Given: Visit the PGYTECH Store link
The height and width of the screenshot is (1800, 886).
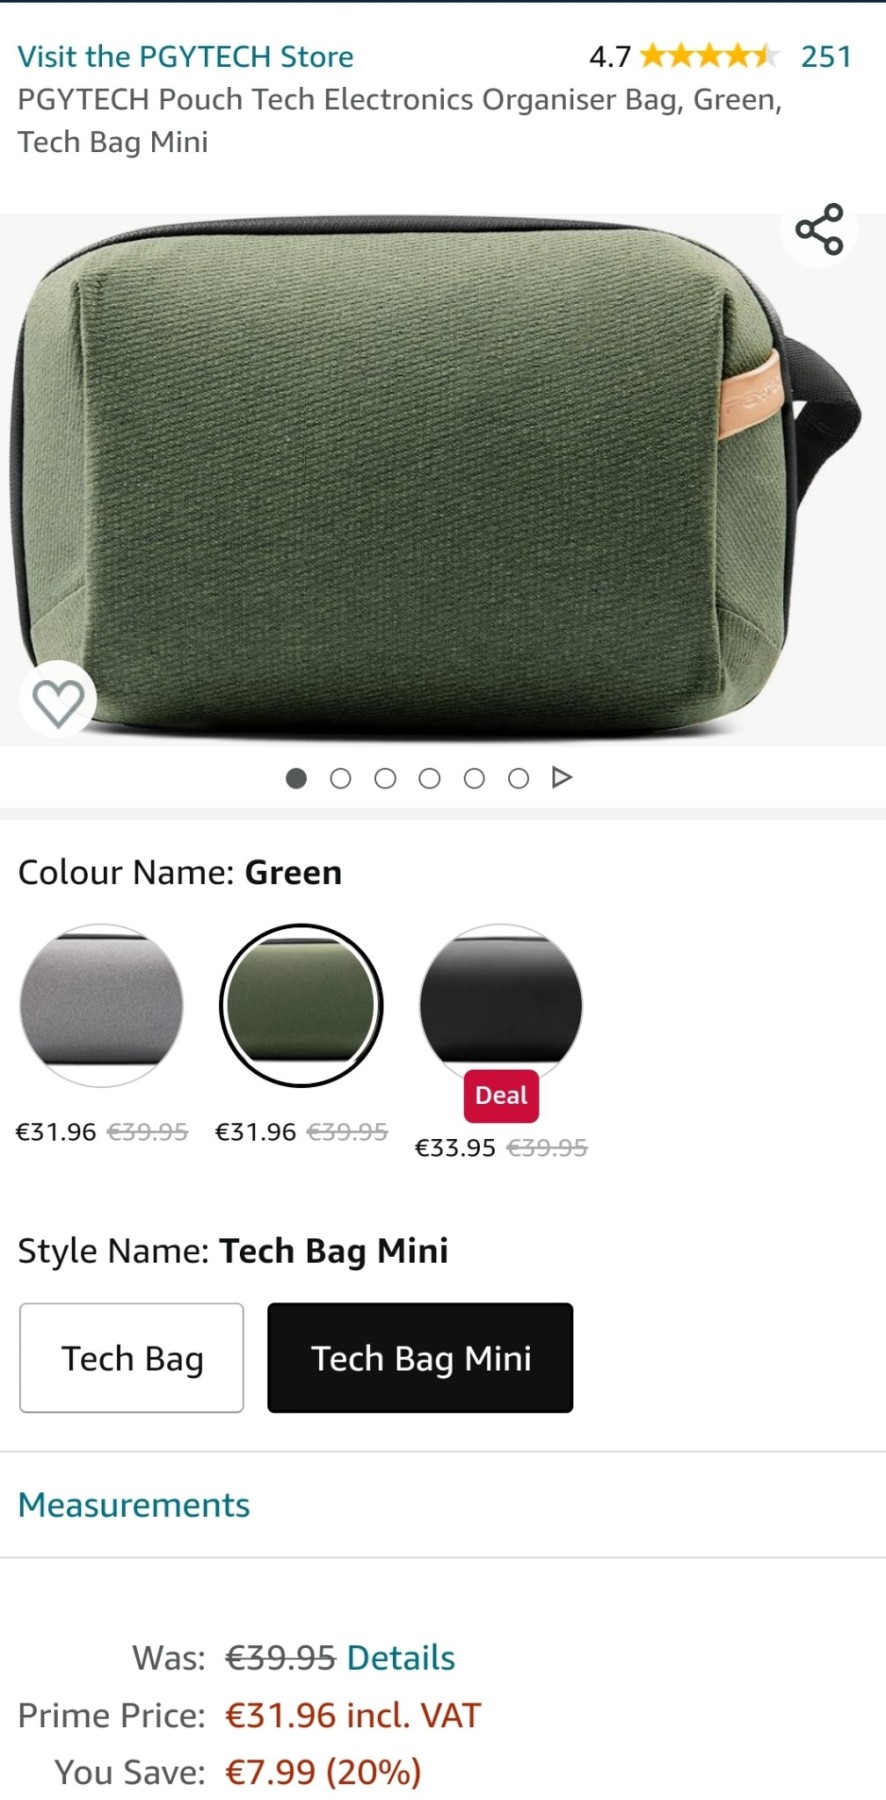Looking at the screenshot, I should [x=185, y=57].
